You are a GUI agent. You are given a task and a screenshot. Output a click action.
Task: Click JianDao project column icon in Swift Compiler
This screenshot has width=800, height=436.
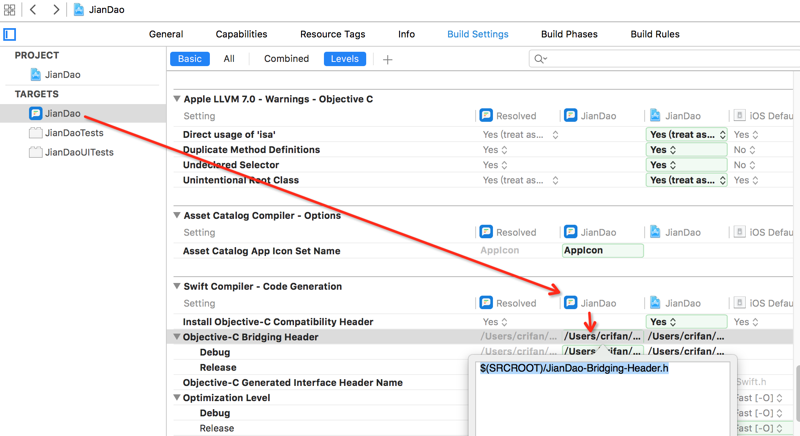tap(655, 302)
